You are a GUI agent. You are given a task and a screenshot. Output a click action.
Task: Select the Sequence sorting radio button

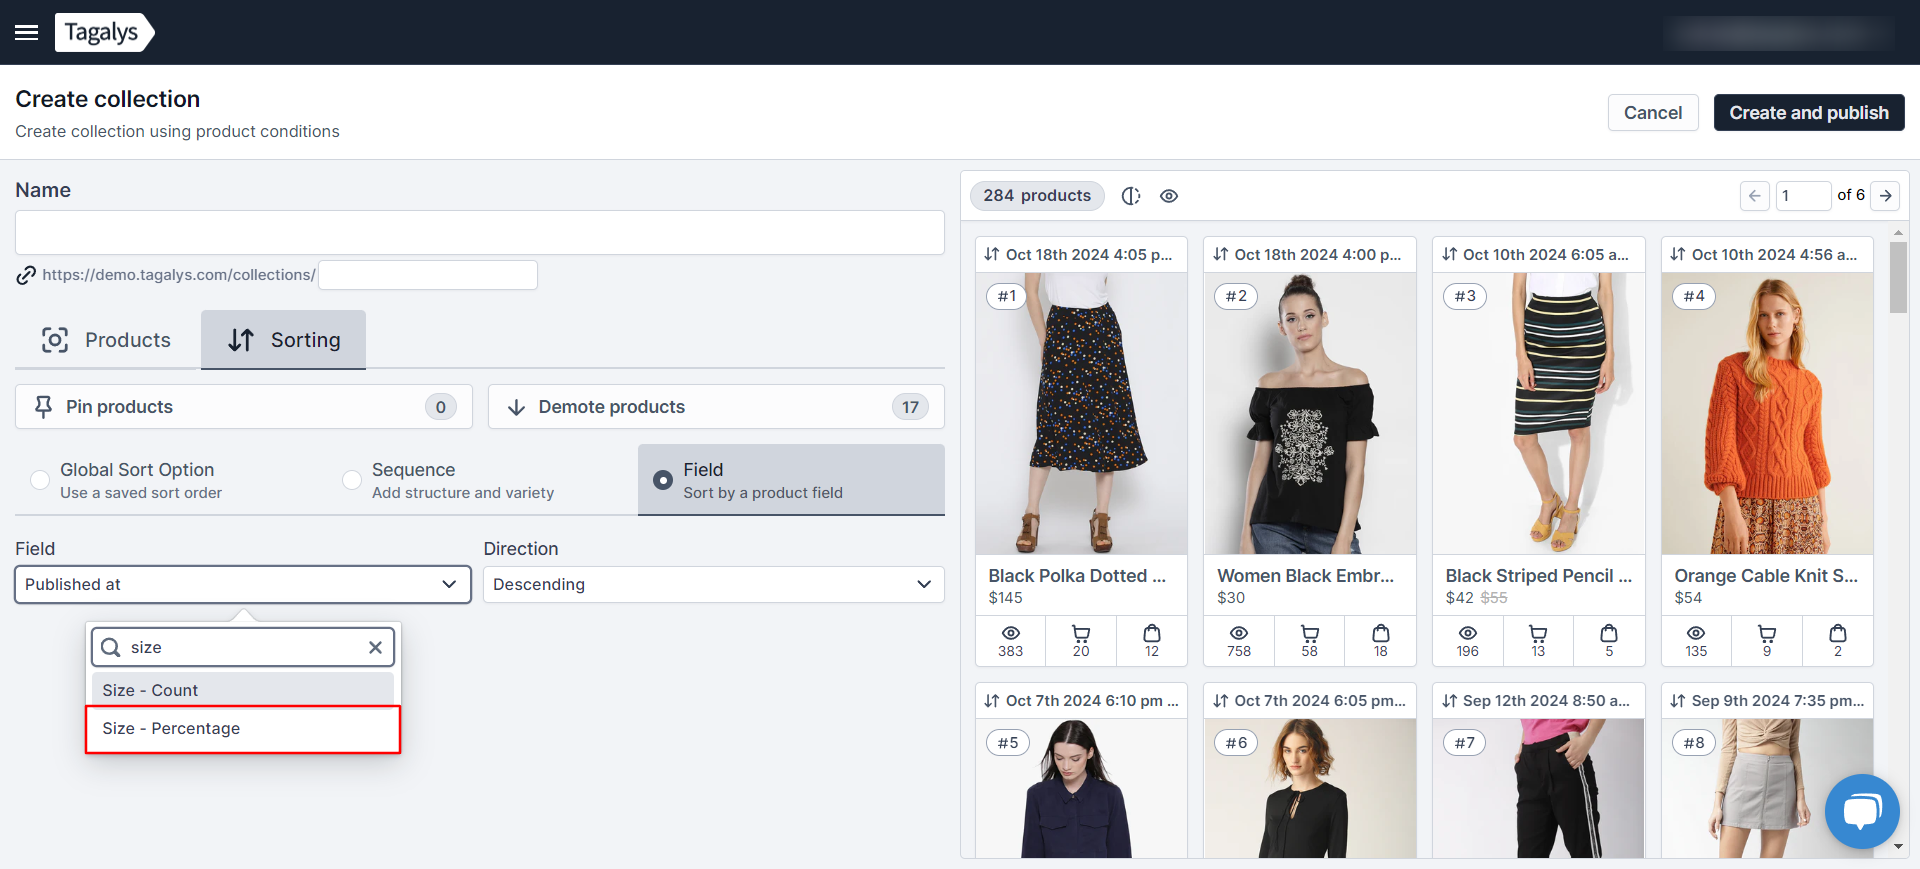pyautogui.click(x=352, y=480)
